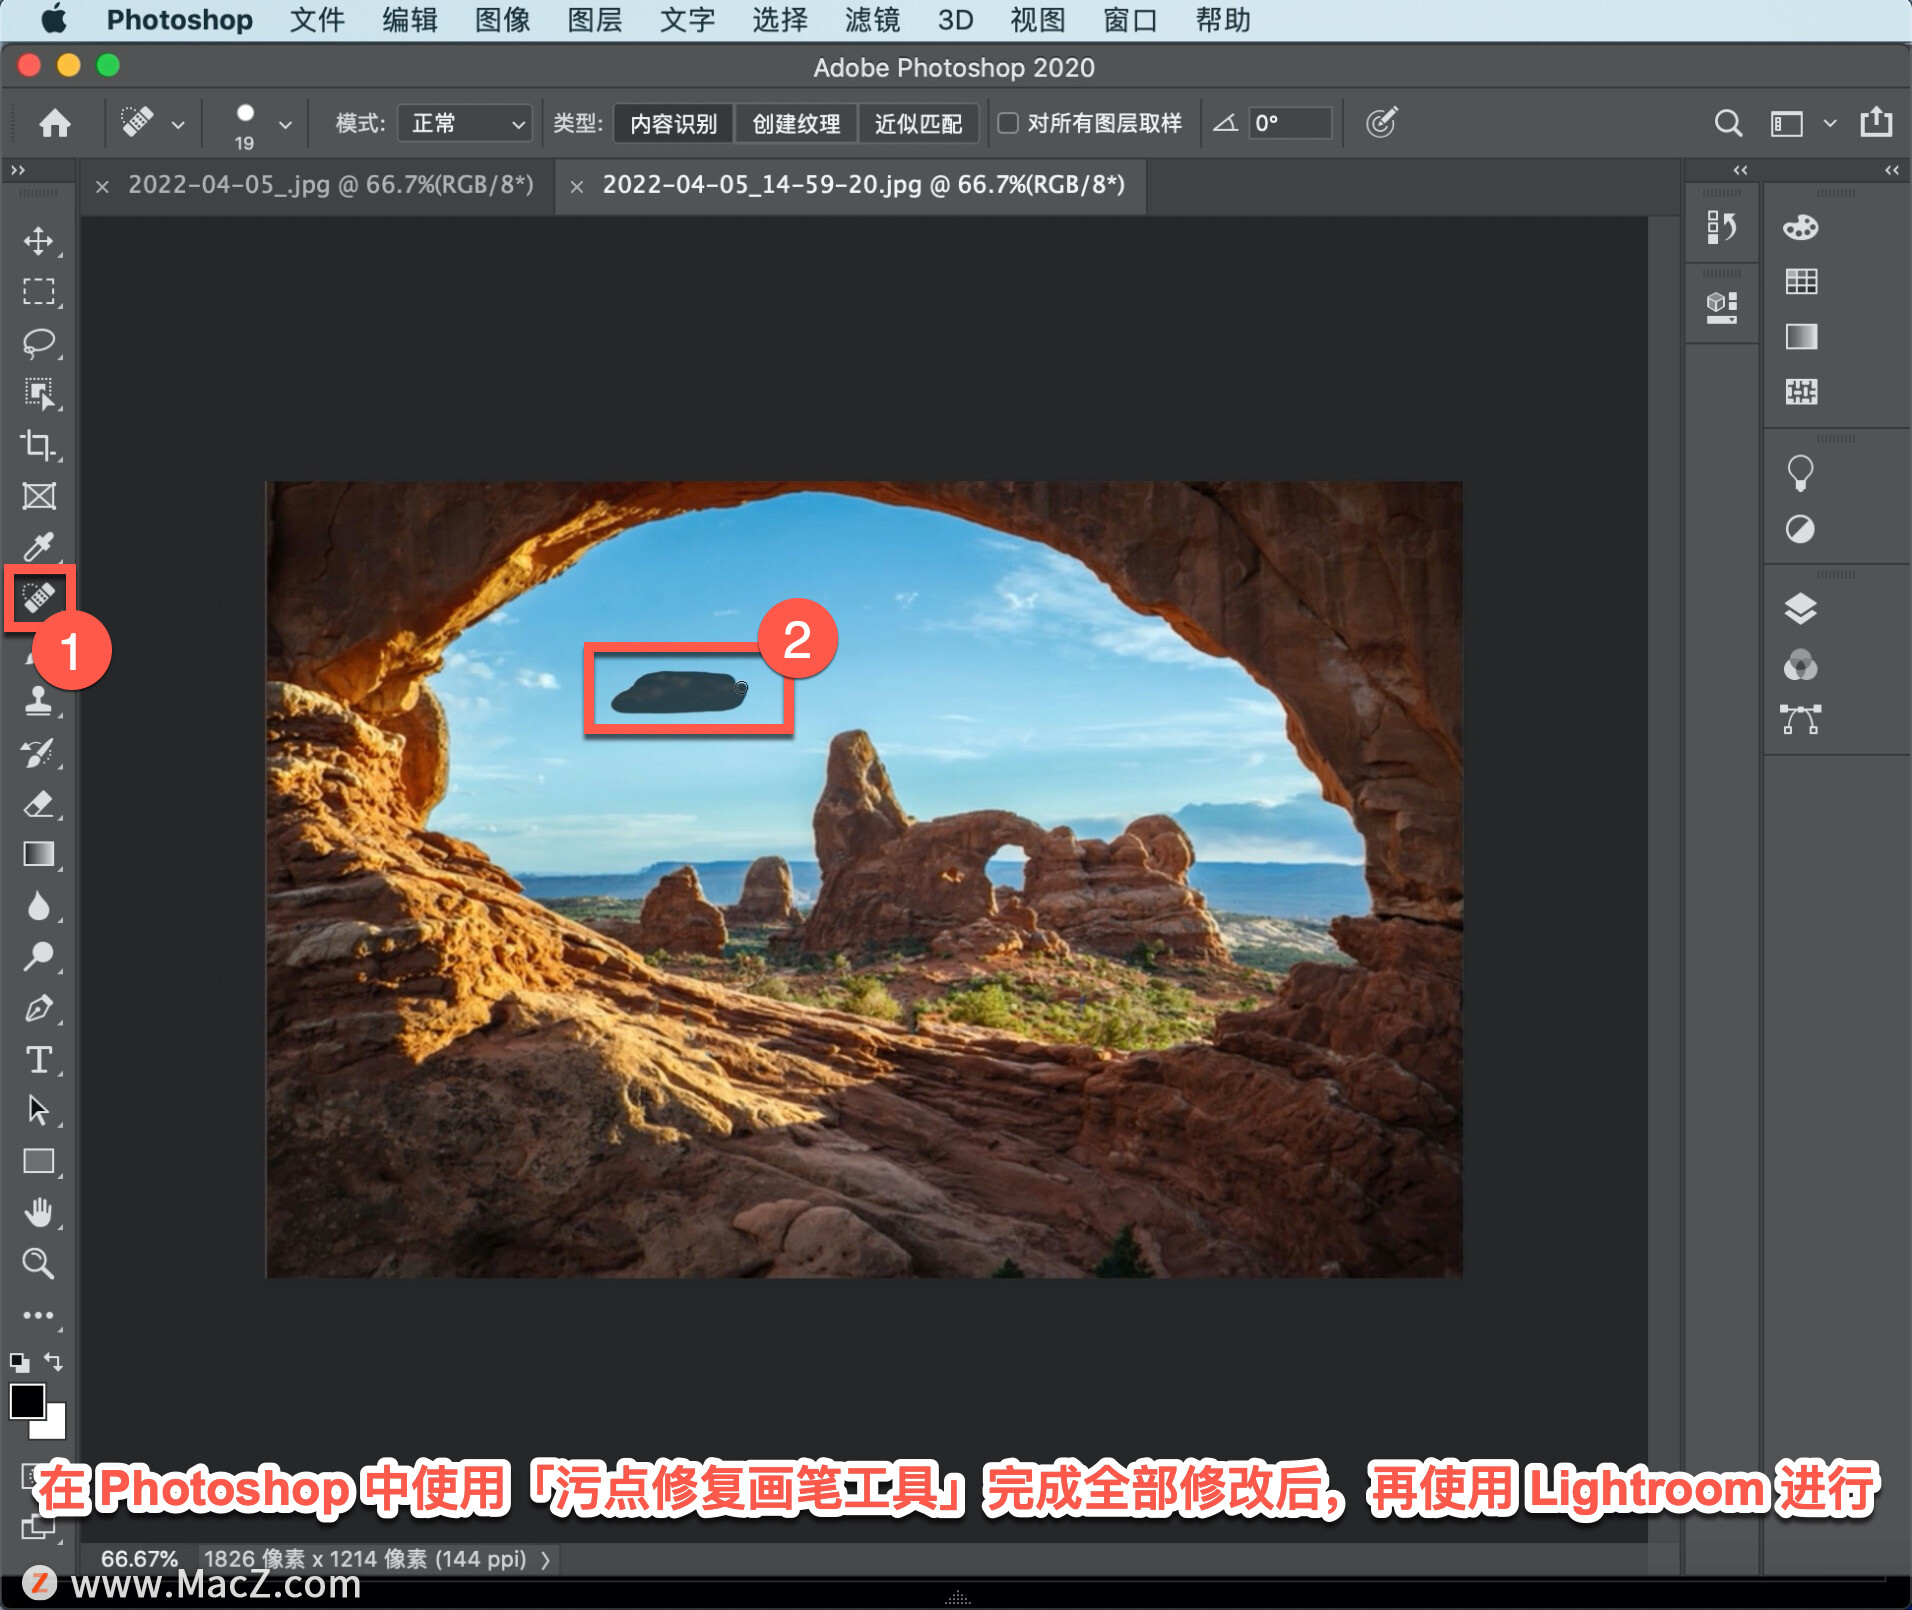Open the Apple menu

(x=54, y=20)
